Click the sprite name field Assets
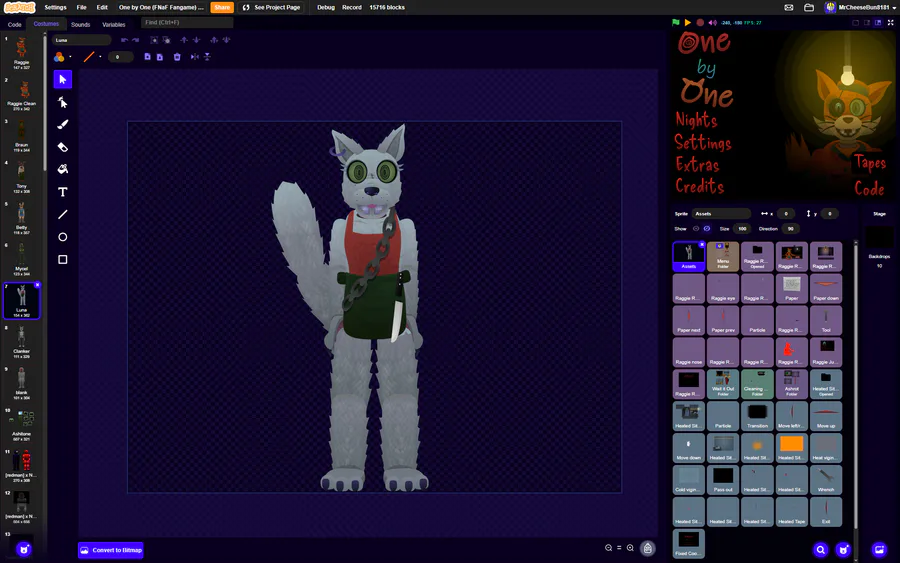Image resolution: width=900 pixels, height=563 pixels. [x=721, y=213]
